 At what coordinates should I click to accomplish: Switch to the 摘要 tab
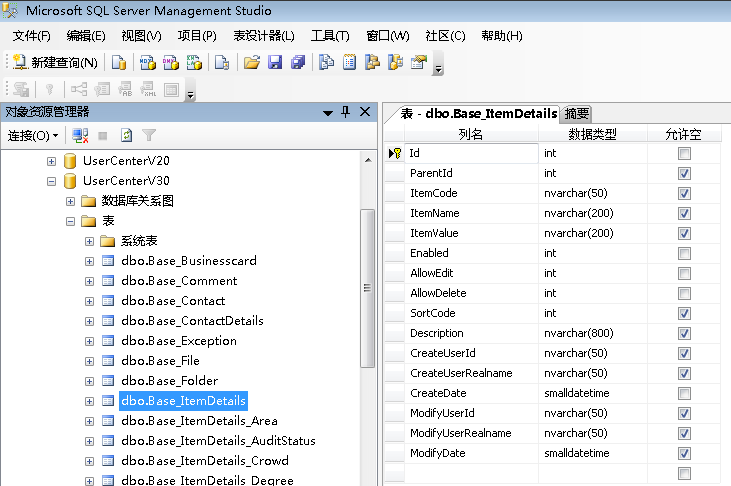tap(577, 114)
